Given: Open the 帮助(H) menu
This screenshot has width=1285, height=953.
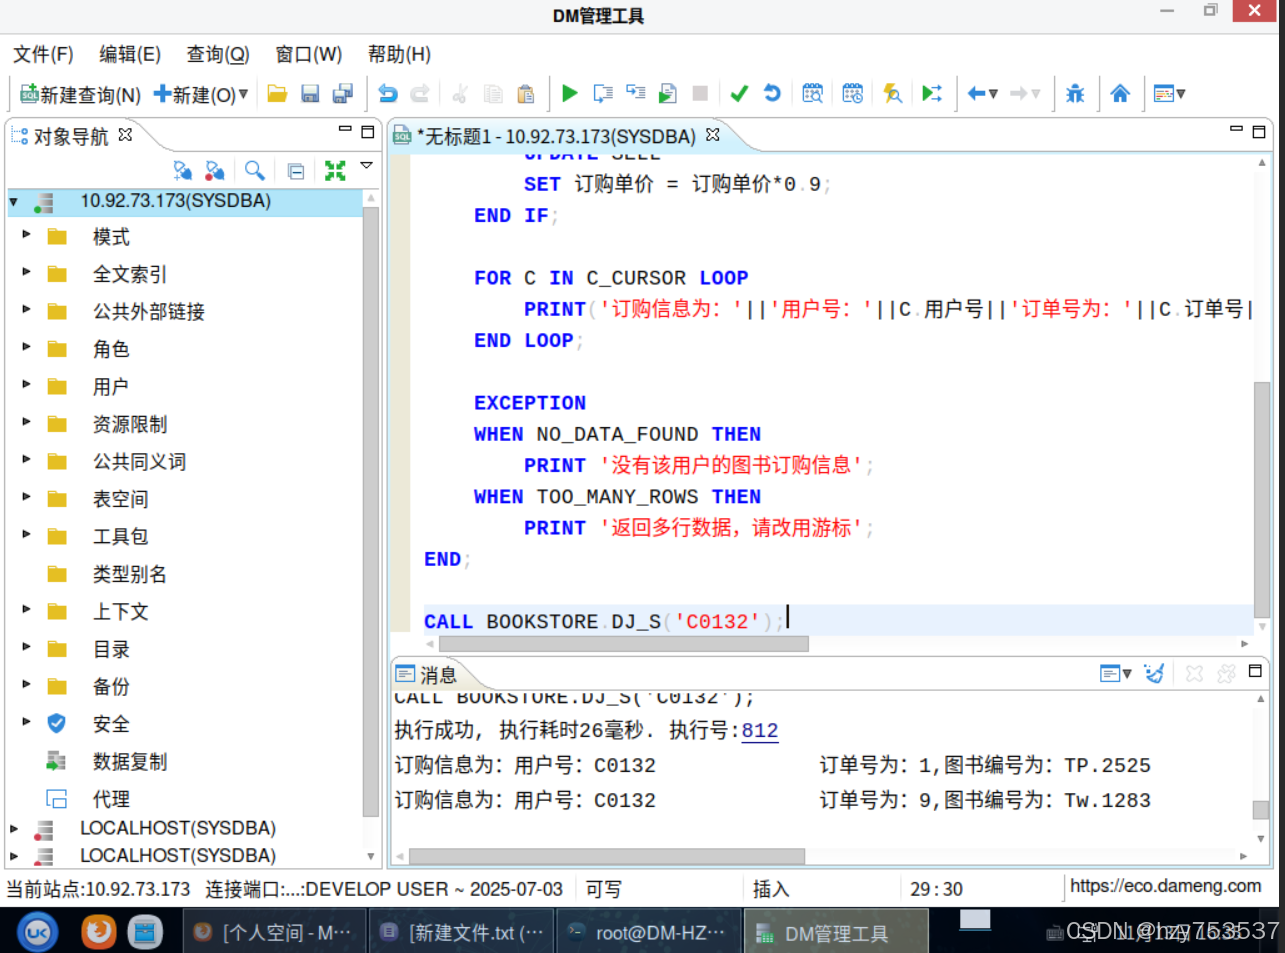Looking at the screenshot, I should tap(399, 54).
